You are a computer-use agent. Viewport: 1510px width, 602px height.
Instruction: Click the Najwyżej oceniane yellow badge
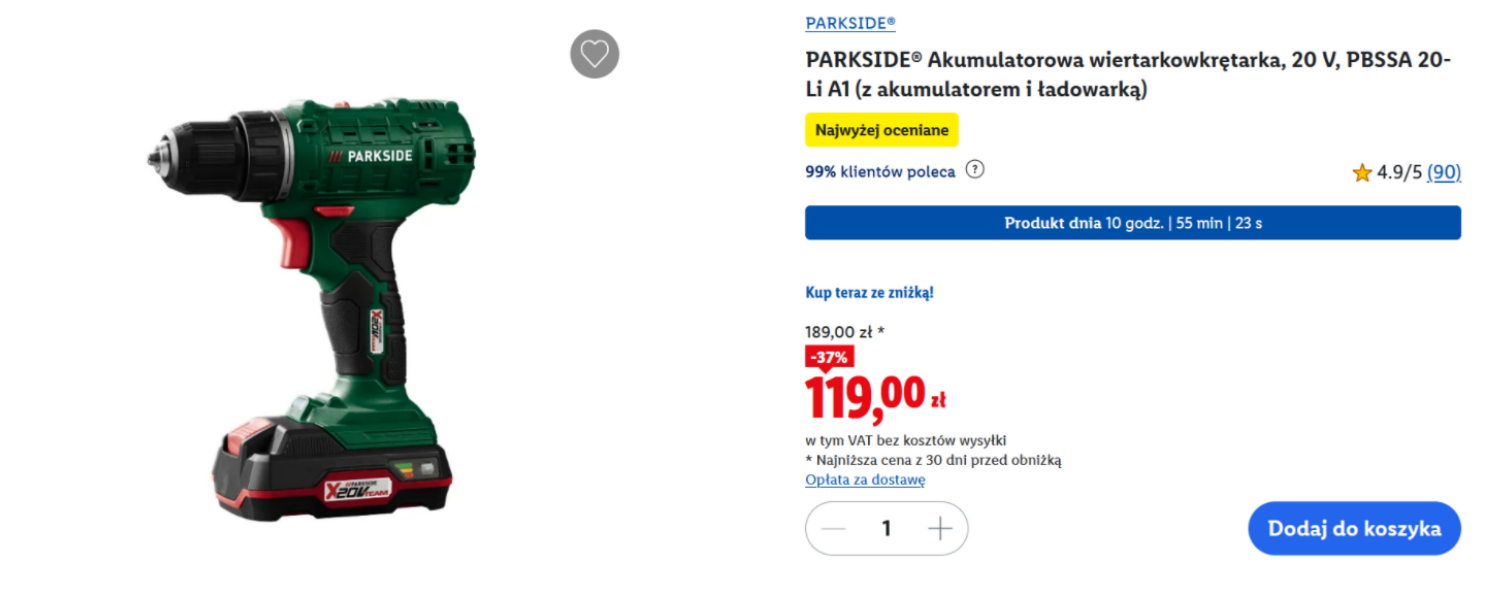(881, 130)
